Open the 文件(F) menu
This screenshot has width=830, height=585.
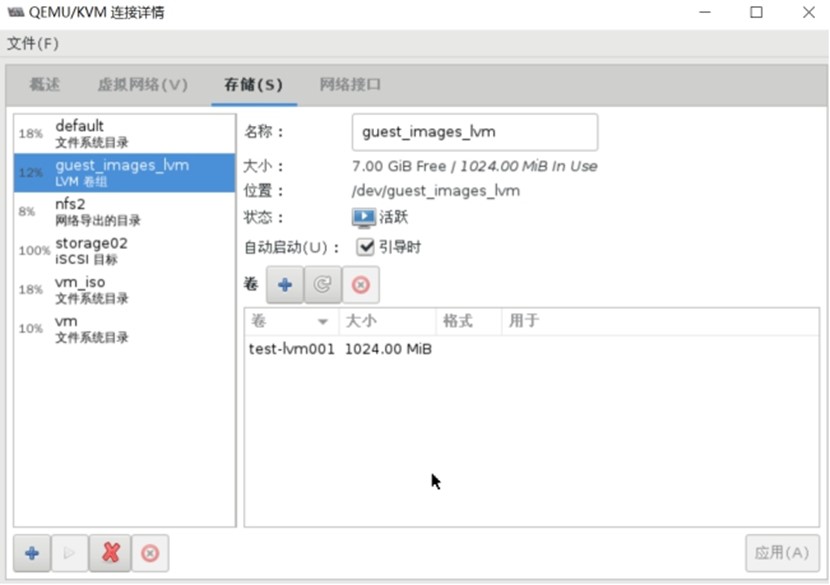click(x=33, y=44)
